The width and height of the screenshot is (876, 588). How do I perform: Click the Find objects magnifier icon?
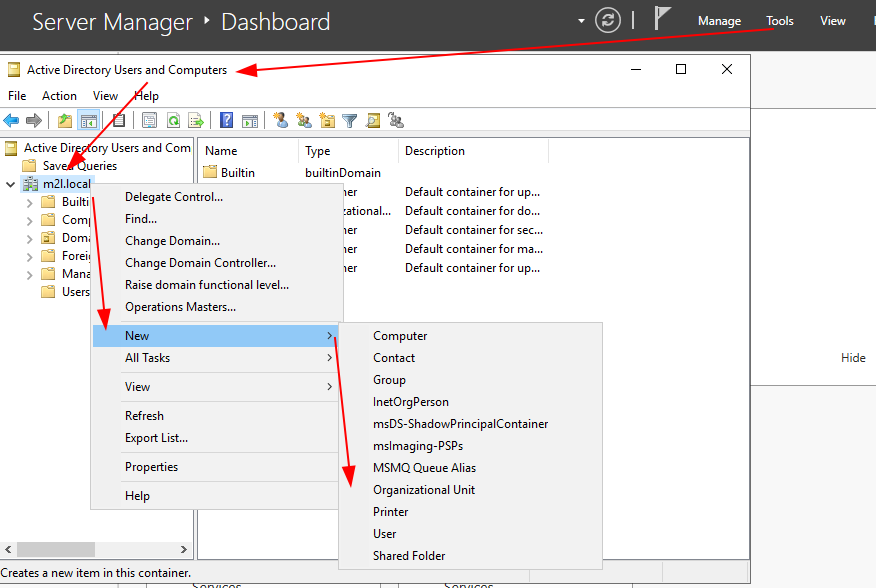click(x=373, y=120)
